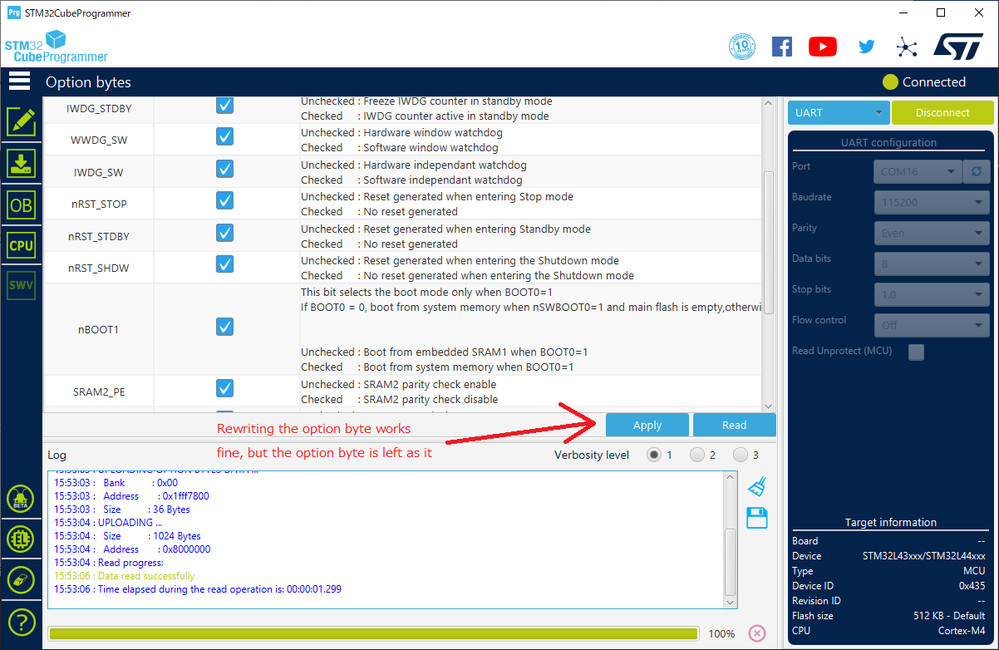Click the device STM32L43xxx/STM32L44xxx text

[923, 556]
